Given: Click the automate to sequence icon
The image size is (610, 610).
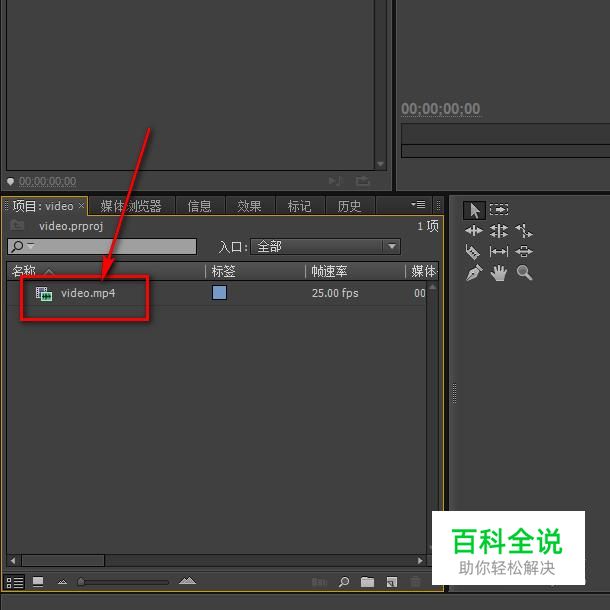Looking at the screenshot, I should [x=319, y=582].
